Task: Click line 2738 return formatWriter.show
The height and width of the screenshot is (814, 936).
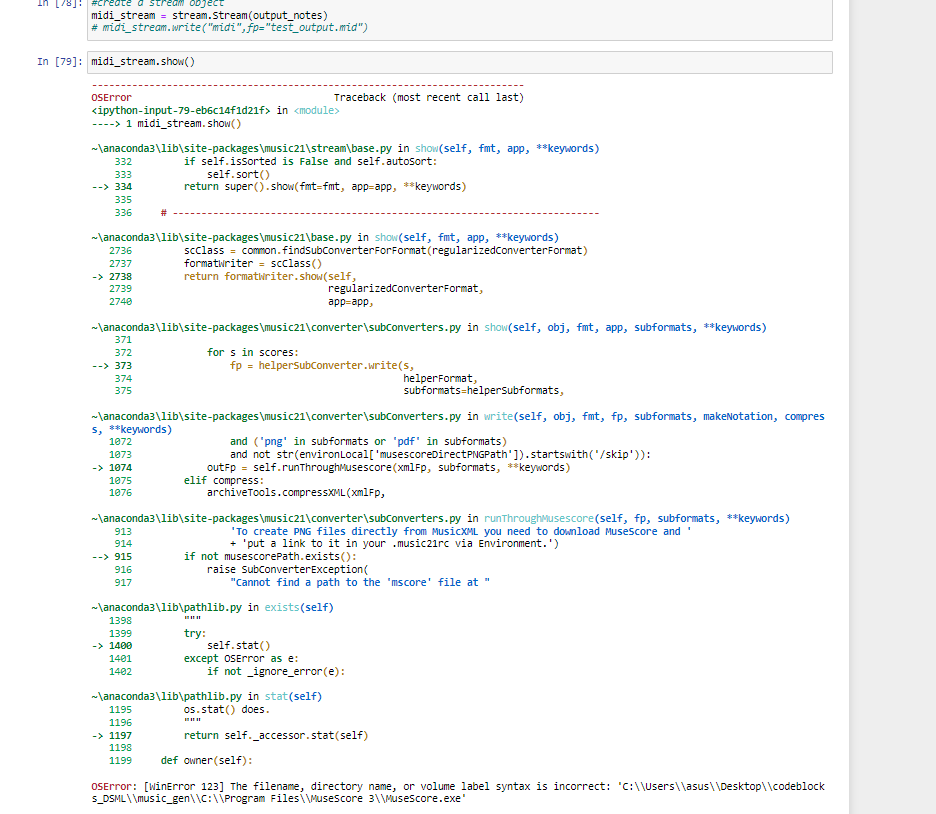Action: click(x=270, y=276)
